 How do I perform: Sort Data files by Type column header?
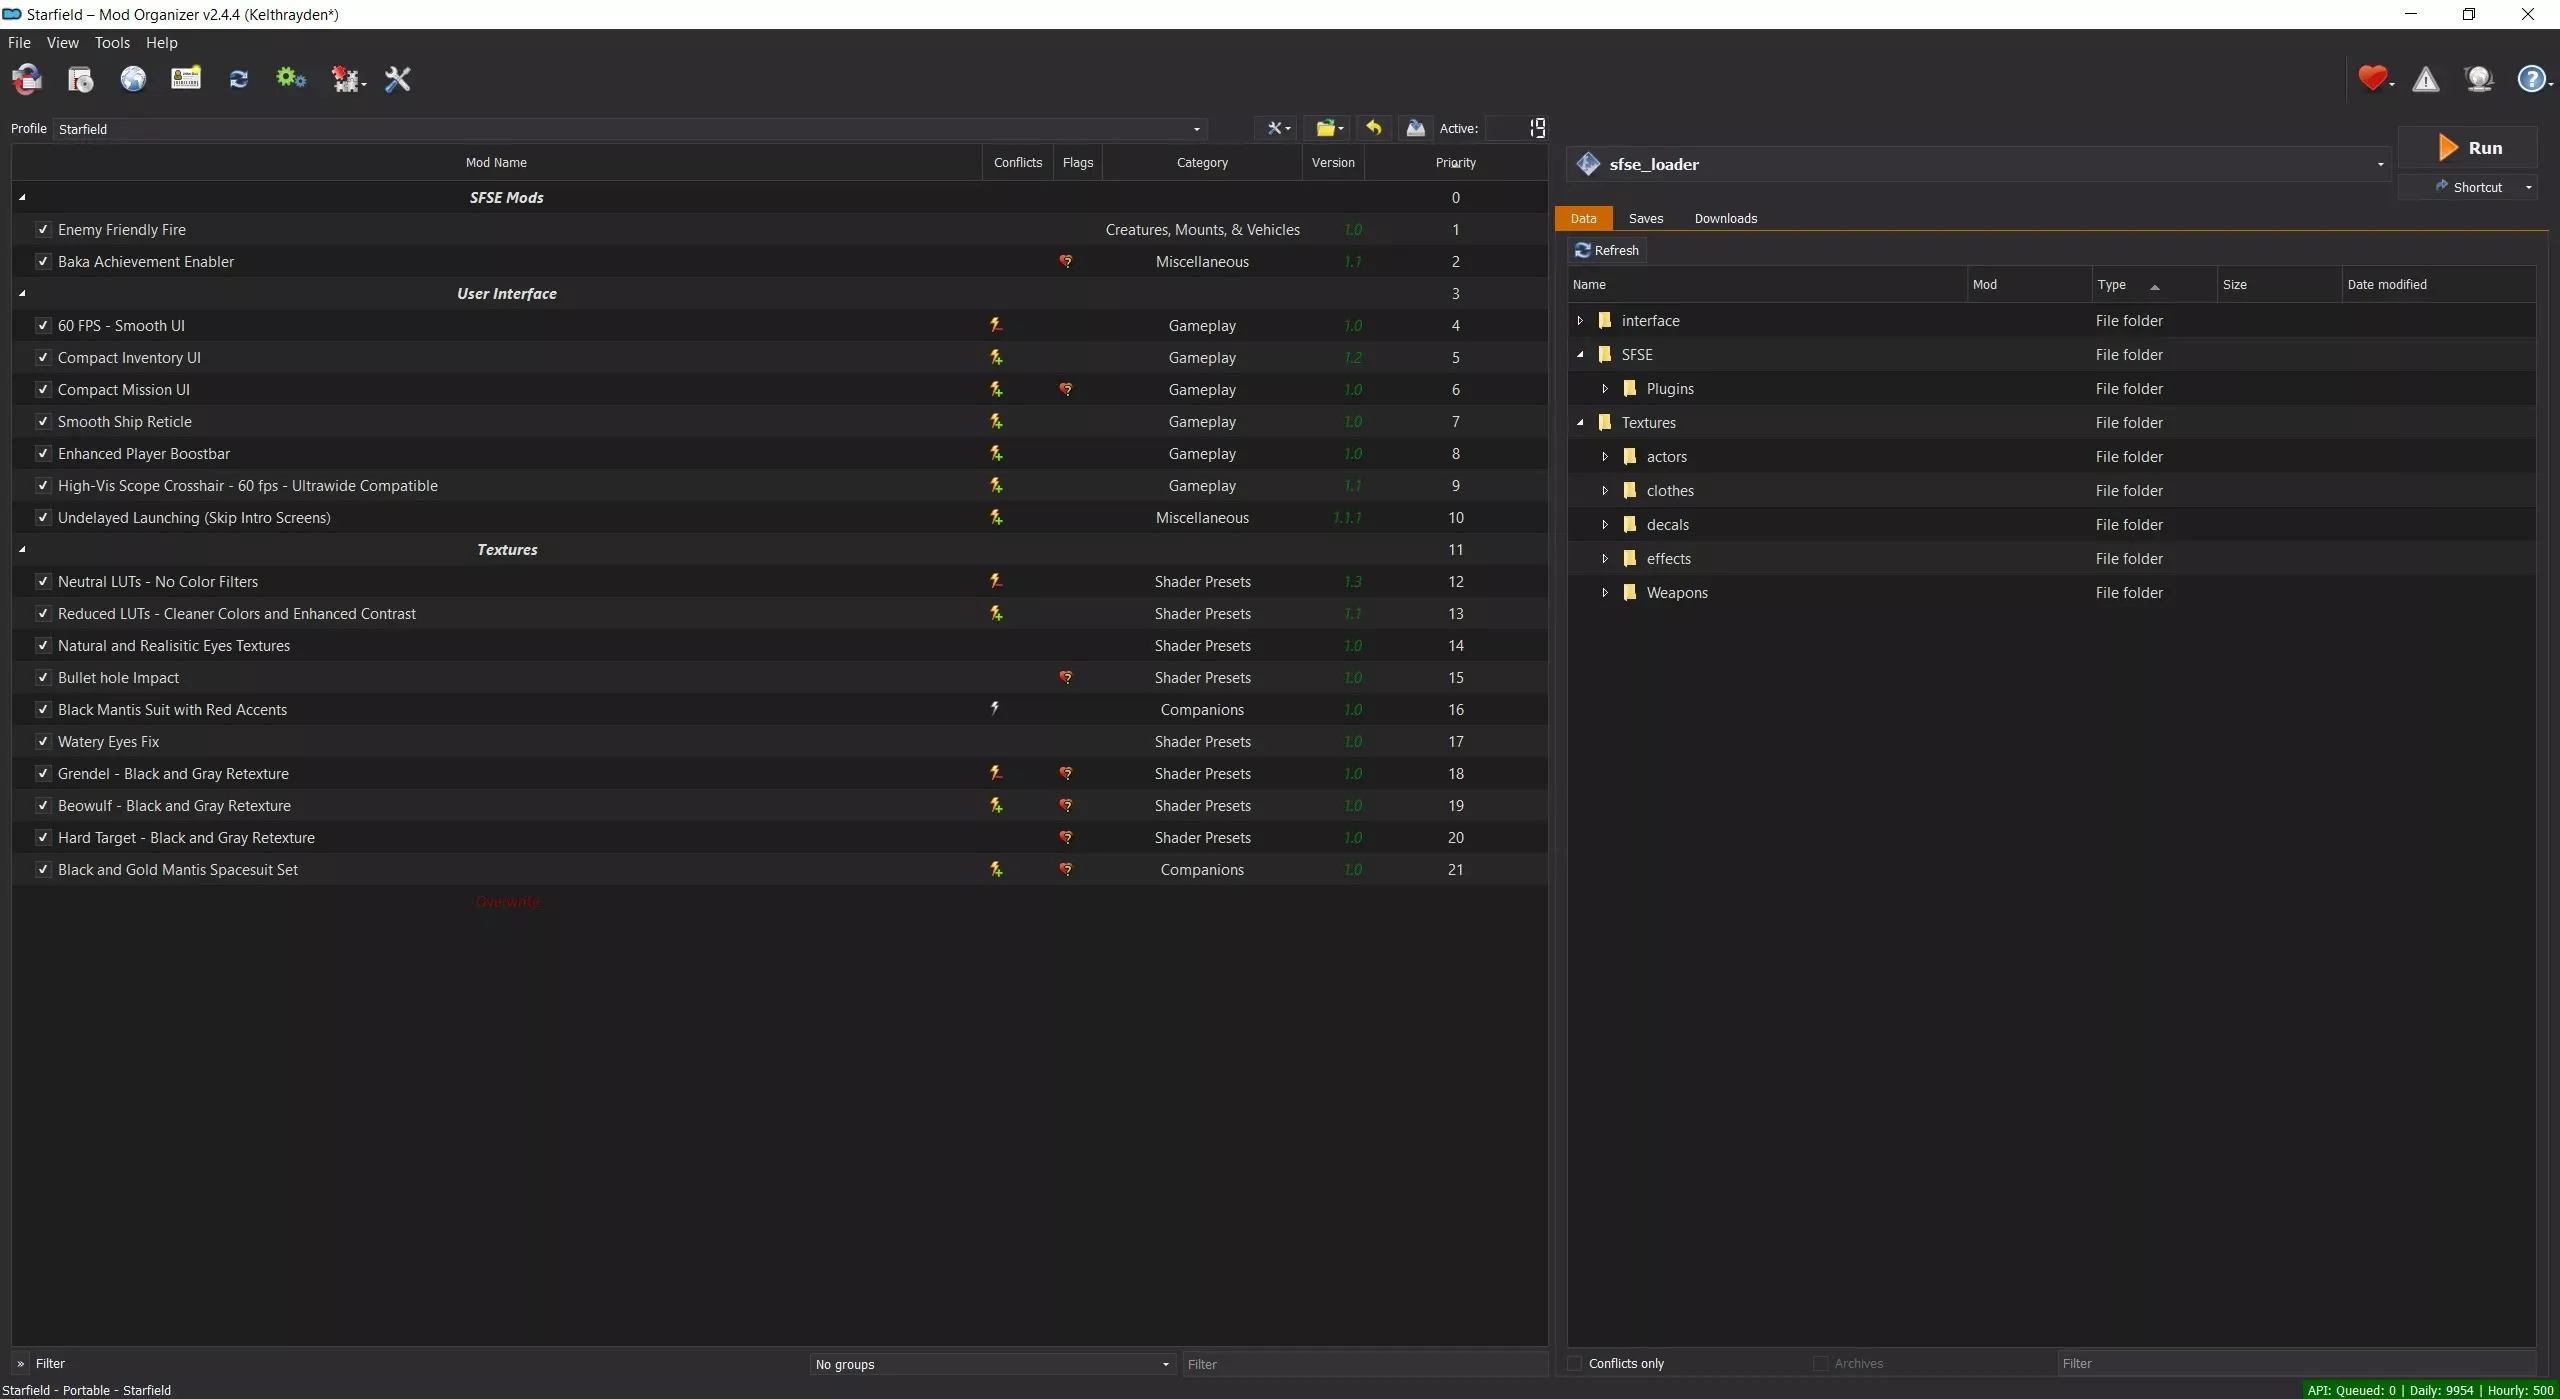click(2153, 285)
